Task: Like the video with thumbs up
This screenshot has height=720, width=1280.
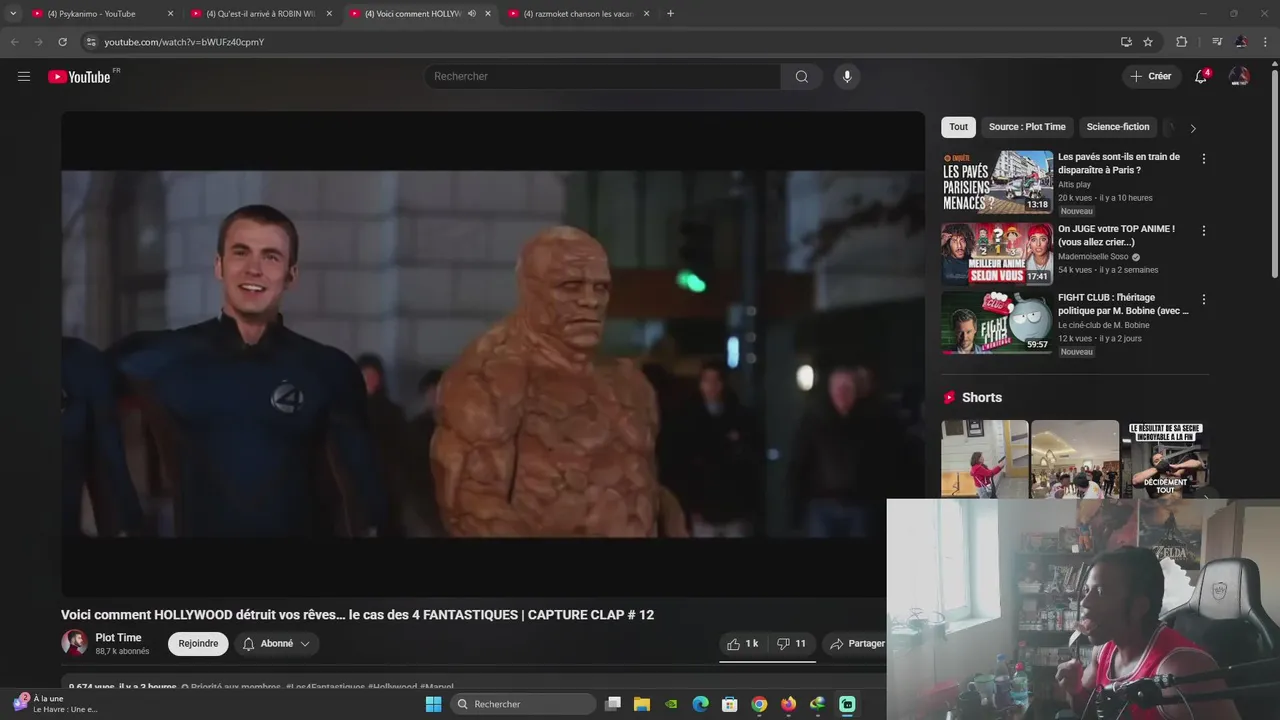Action: pos(743,644)
